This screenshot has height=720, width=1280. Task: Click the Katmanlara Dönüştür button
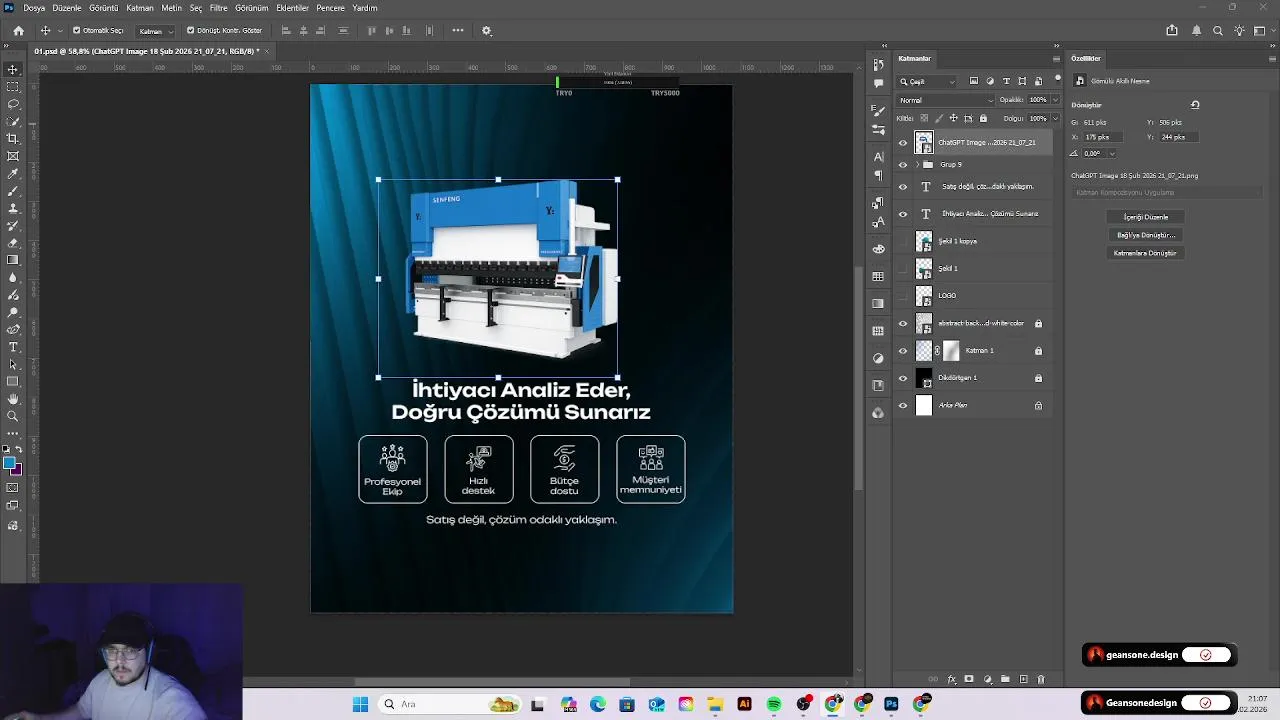point(1145,253)
